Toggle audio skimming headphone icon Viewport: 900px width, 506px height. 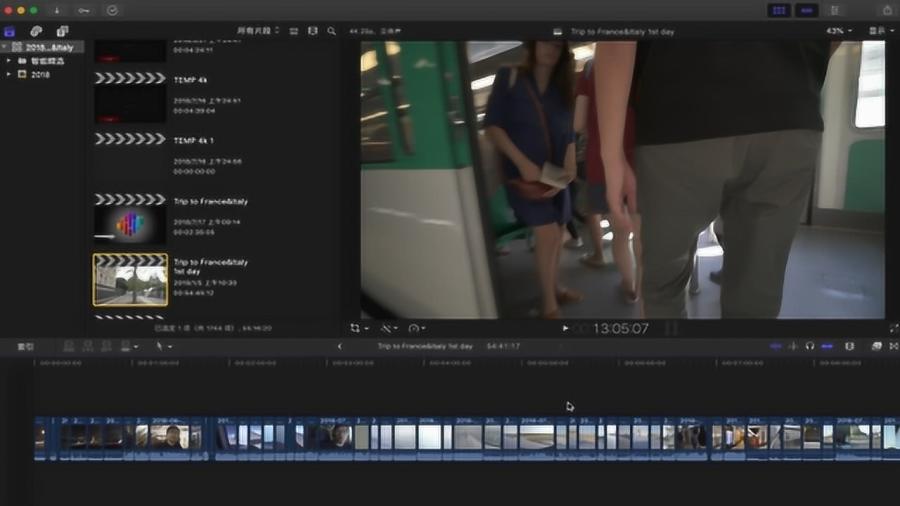810,346
